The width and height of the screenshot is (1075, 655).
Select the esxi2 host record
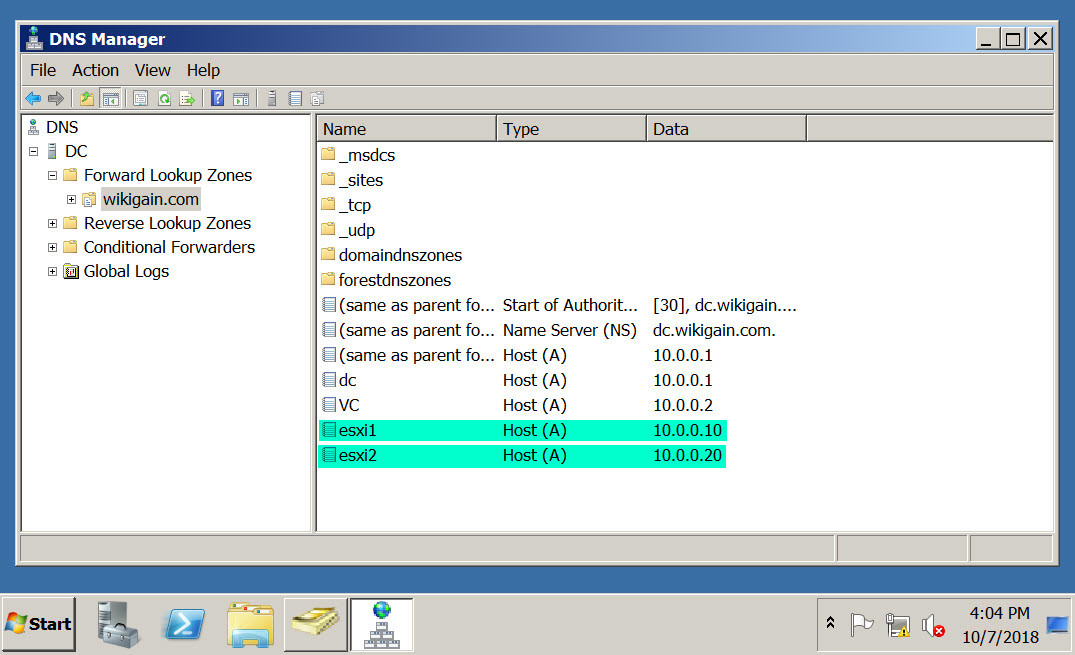click(522, 455)
